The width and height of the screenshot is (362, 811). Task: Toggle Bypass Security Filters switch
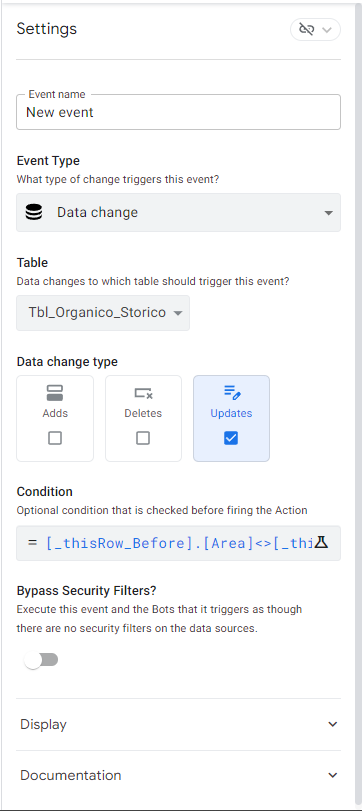[x=41, y=660]
